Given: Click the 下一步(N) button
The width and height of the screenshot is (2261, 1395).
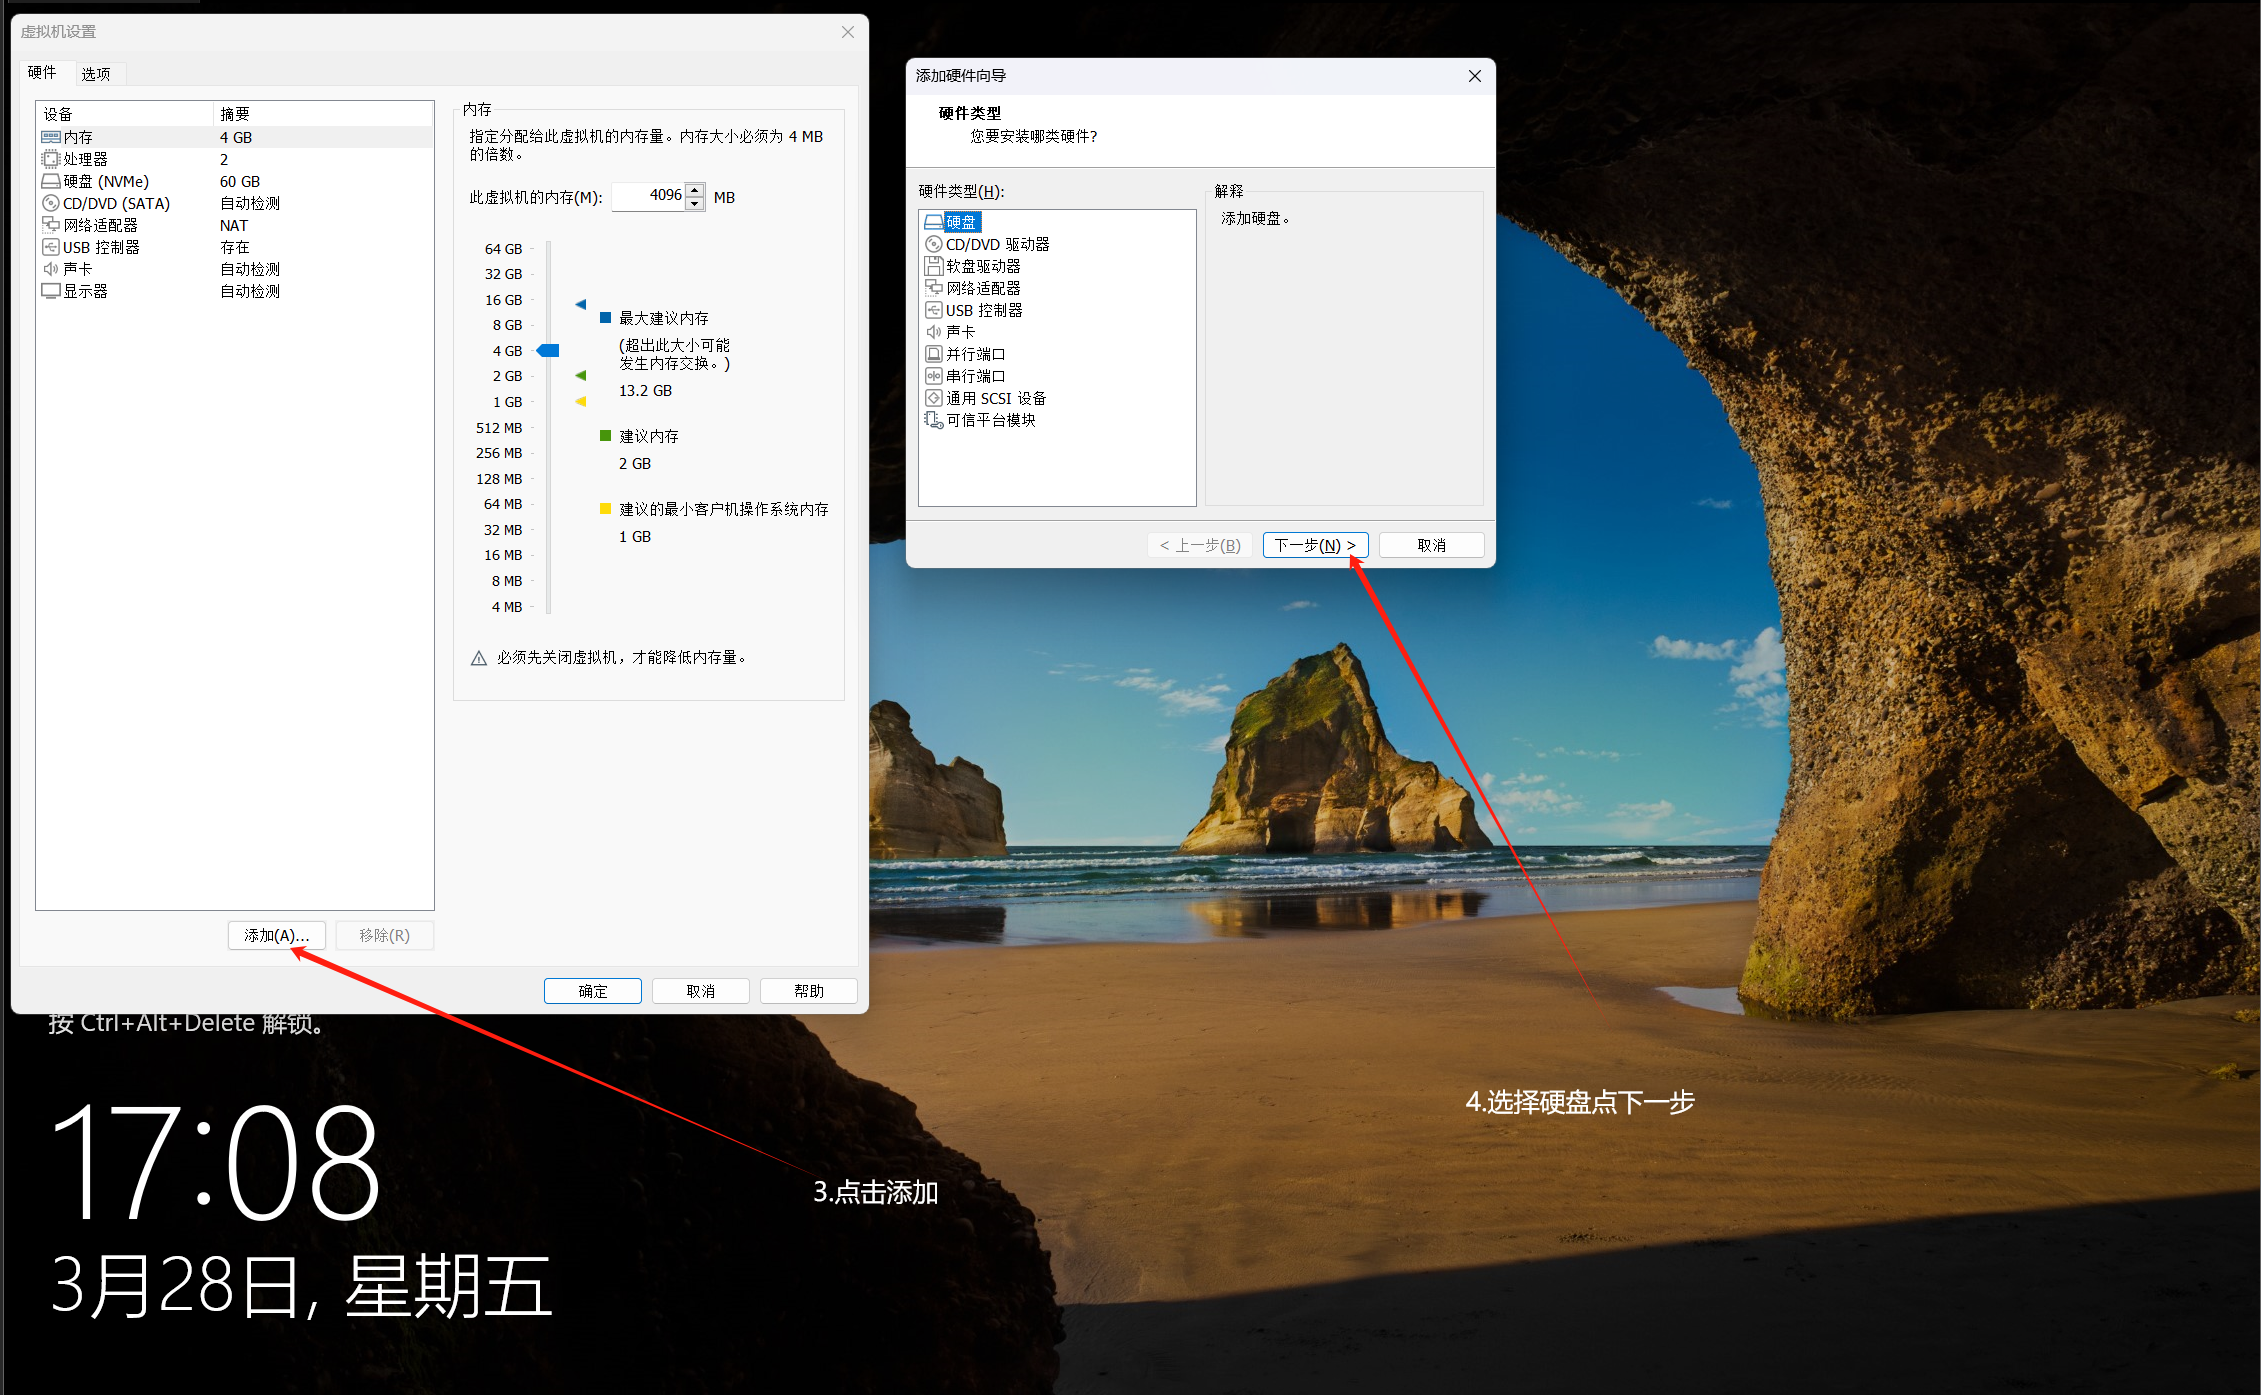Looking at the screenshot, I should click(x=1314, y=545).
